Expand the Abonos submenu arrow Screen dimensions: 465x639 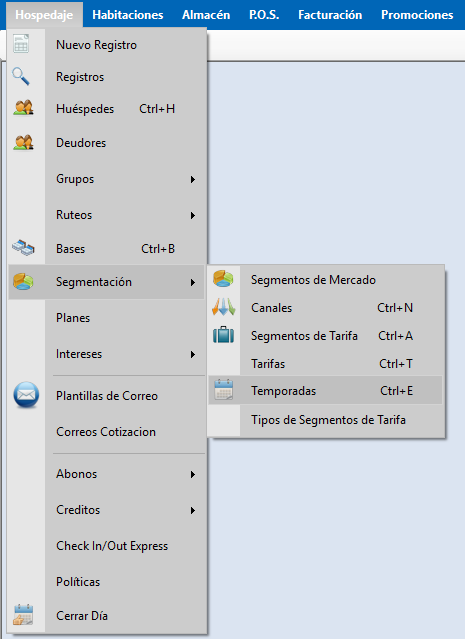[193, 474]
